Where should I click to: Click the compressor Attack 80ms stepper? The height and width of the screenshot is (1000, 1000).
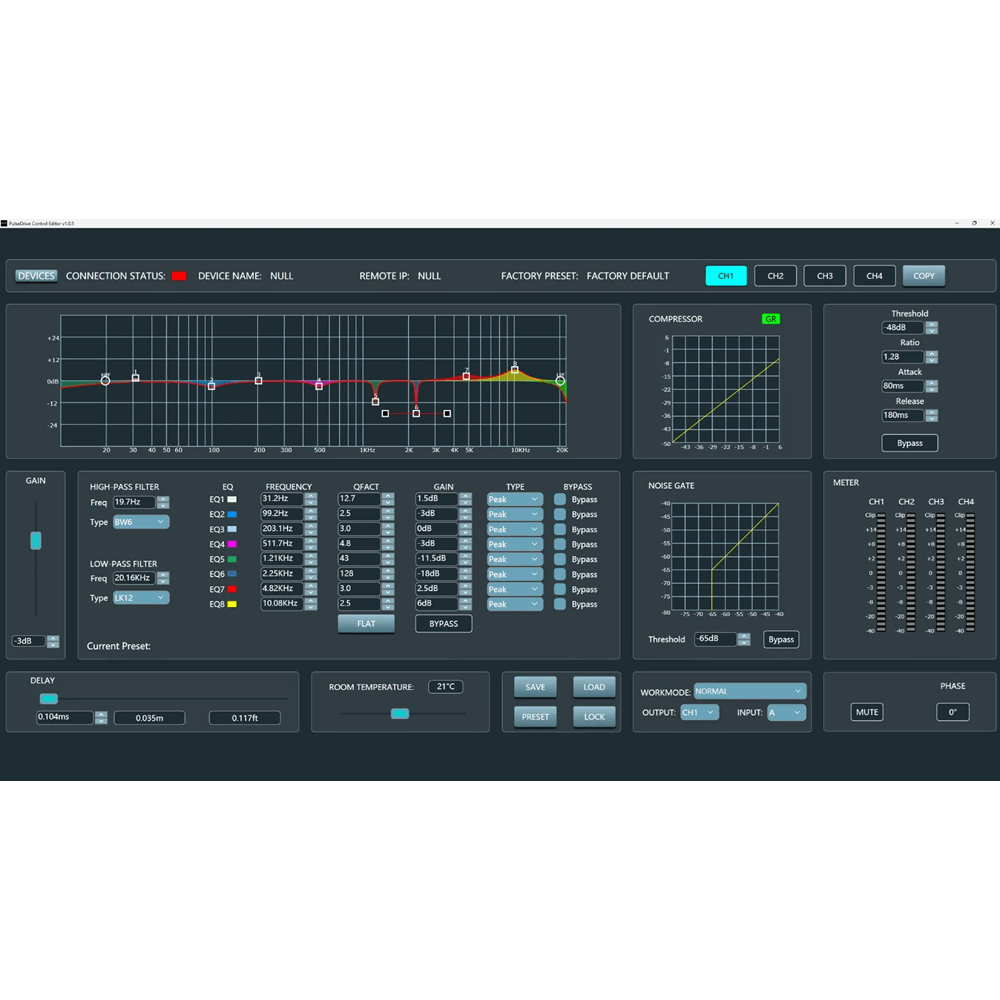(932, 386)
